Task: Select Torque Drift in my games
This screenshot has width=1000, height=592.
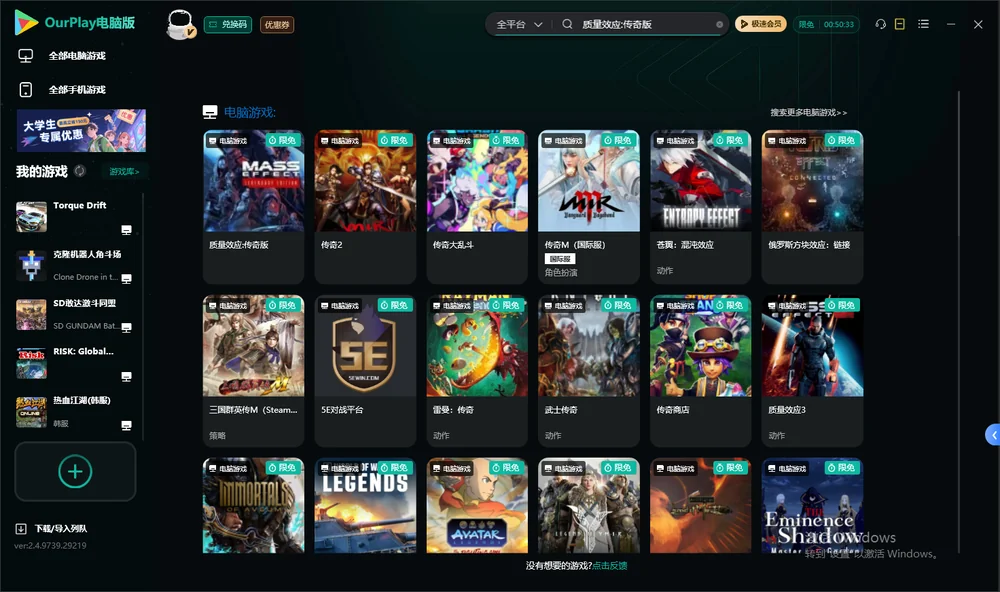Action: coord(75,217)
